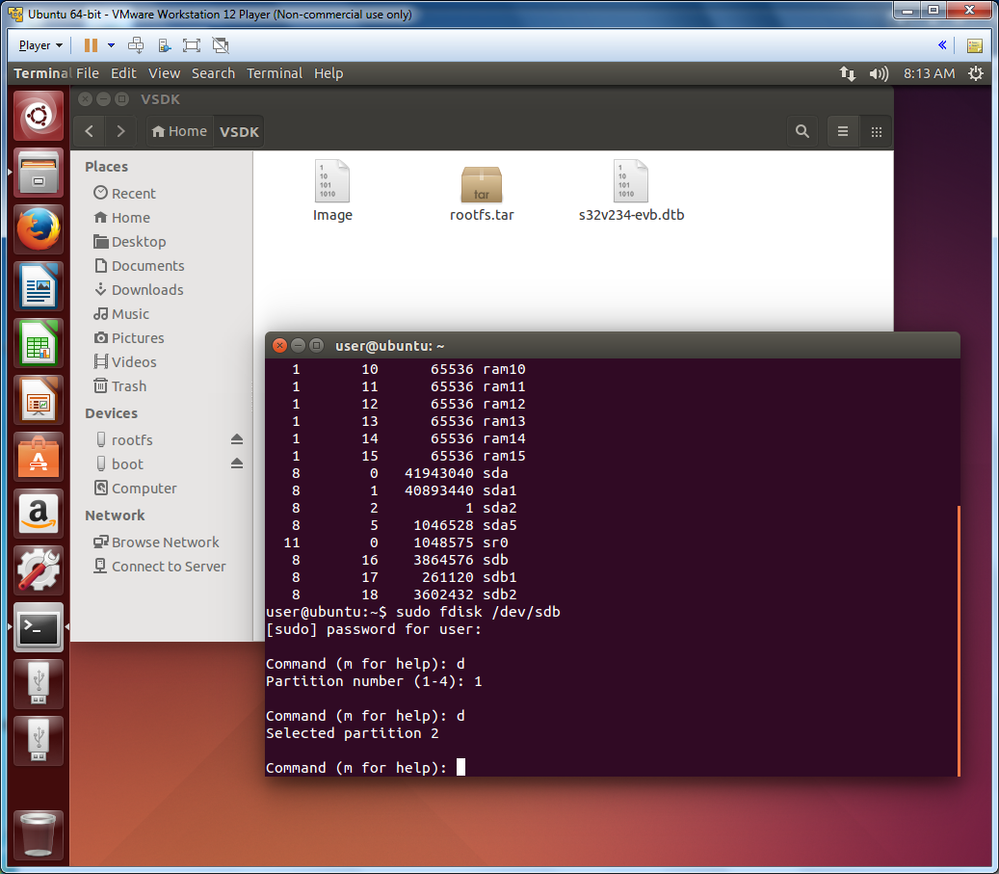999x874 pixels.
Task: Go forward in Files window
Action: (120, 131)
